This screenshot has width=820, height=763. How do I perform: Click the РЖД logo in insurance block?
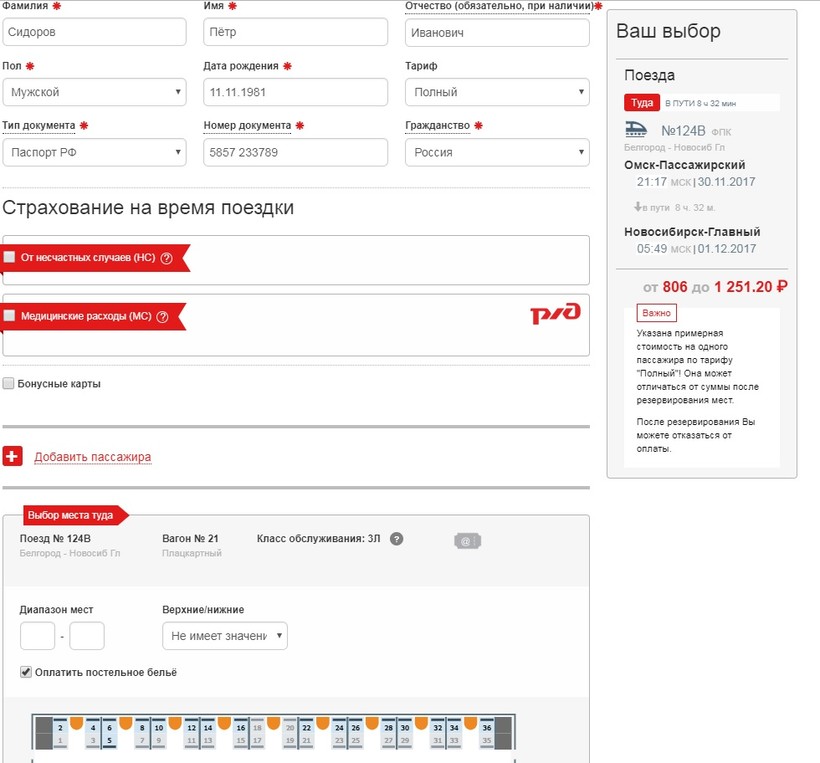tap(555, 314)
